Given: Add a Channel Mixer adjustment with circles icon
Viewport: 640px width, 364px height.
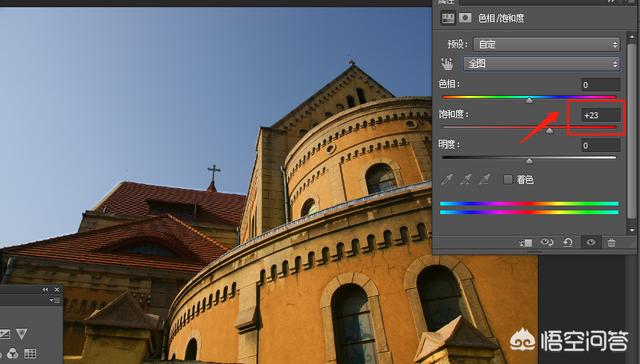Looking at the screenshot, I should (13, 353).
